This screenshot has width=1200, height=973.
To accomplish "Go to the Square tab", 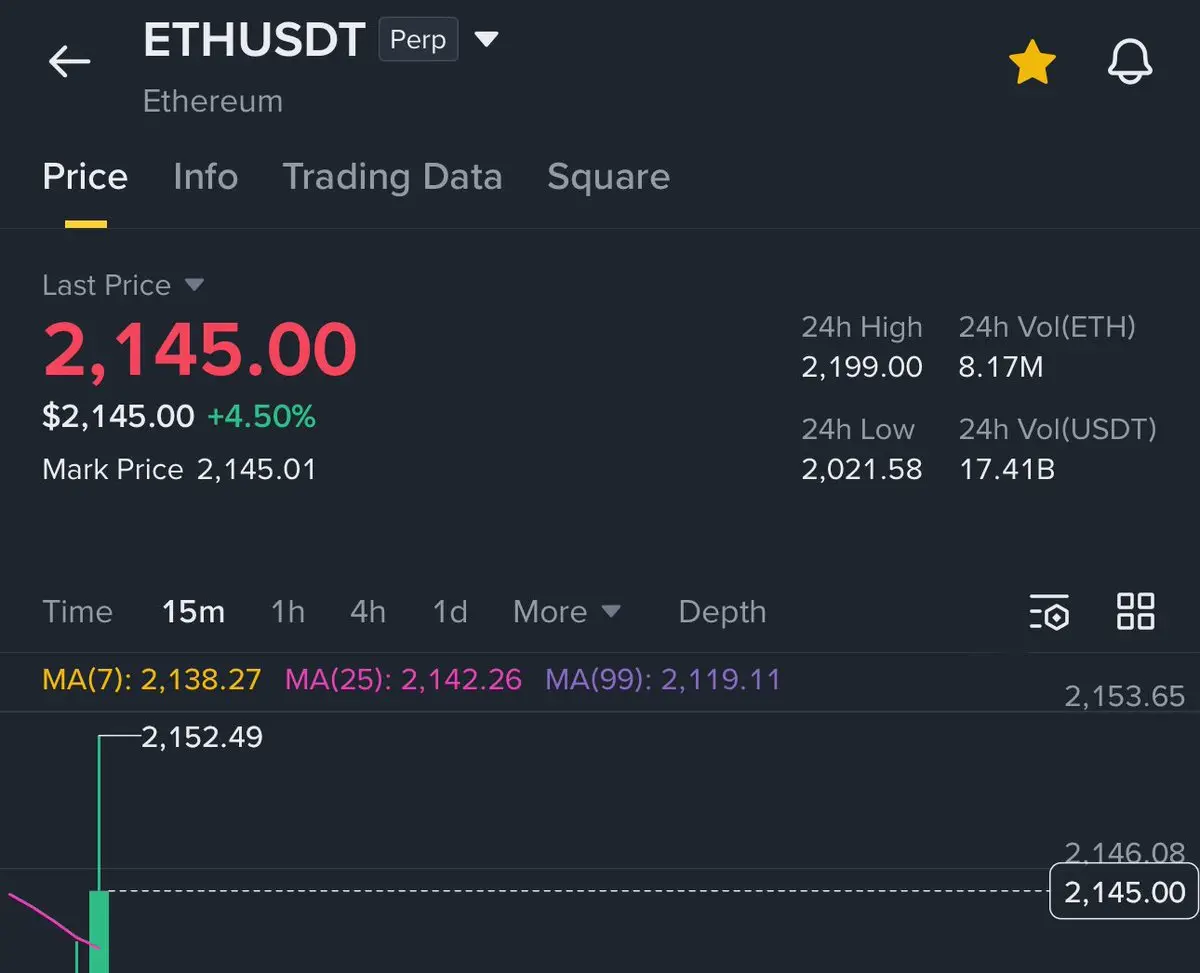I will pyautogui.click(x=608, y=177).
